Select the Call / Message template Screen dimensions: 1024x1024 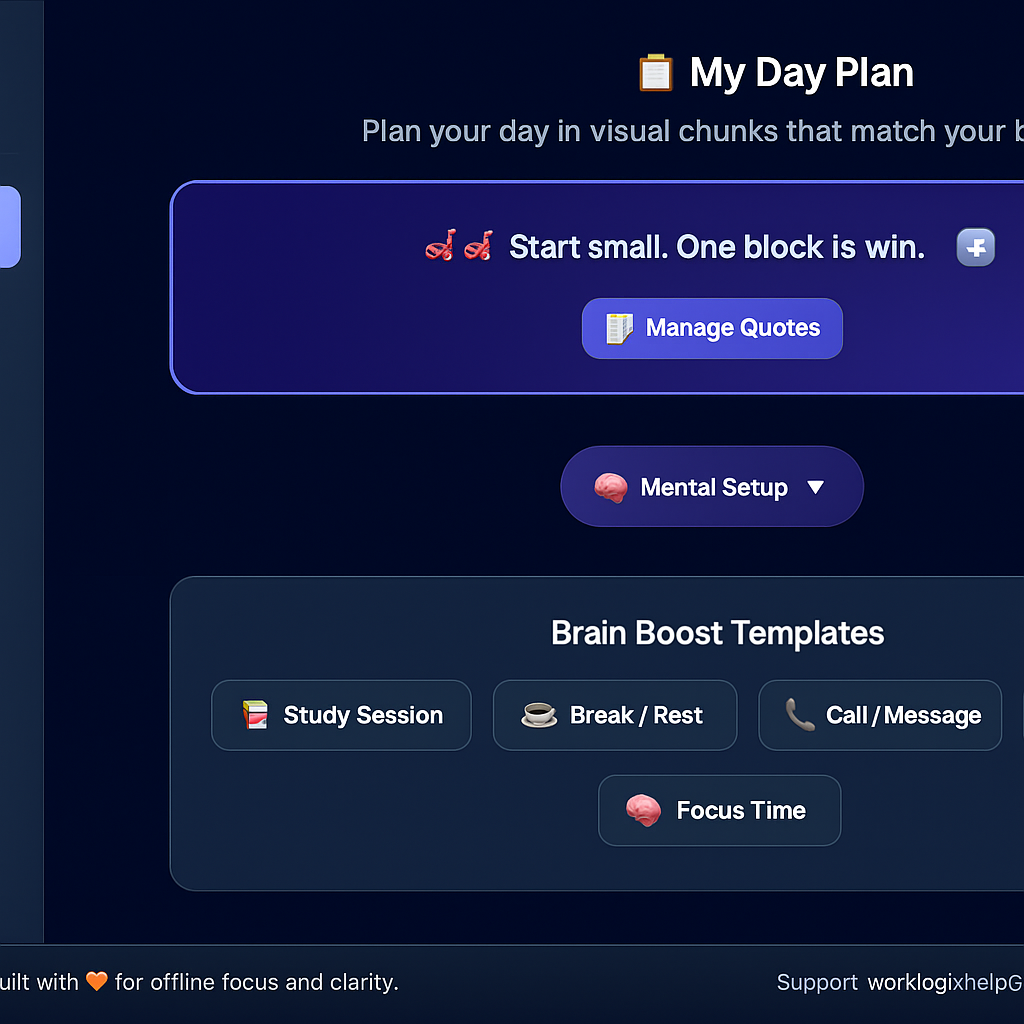point(880,715)
